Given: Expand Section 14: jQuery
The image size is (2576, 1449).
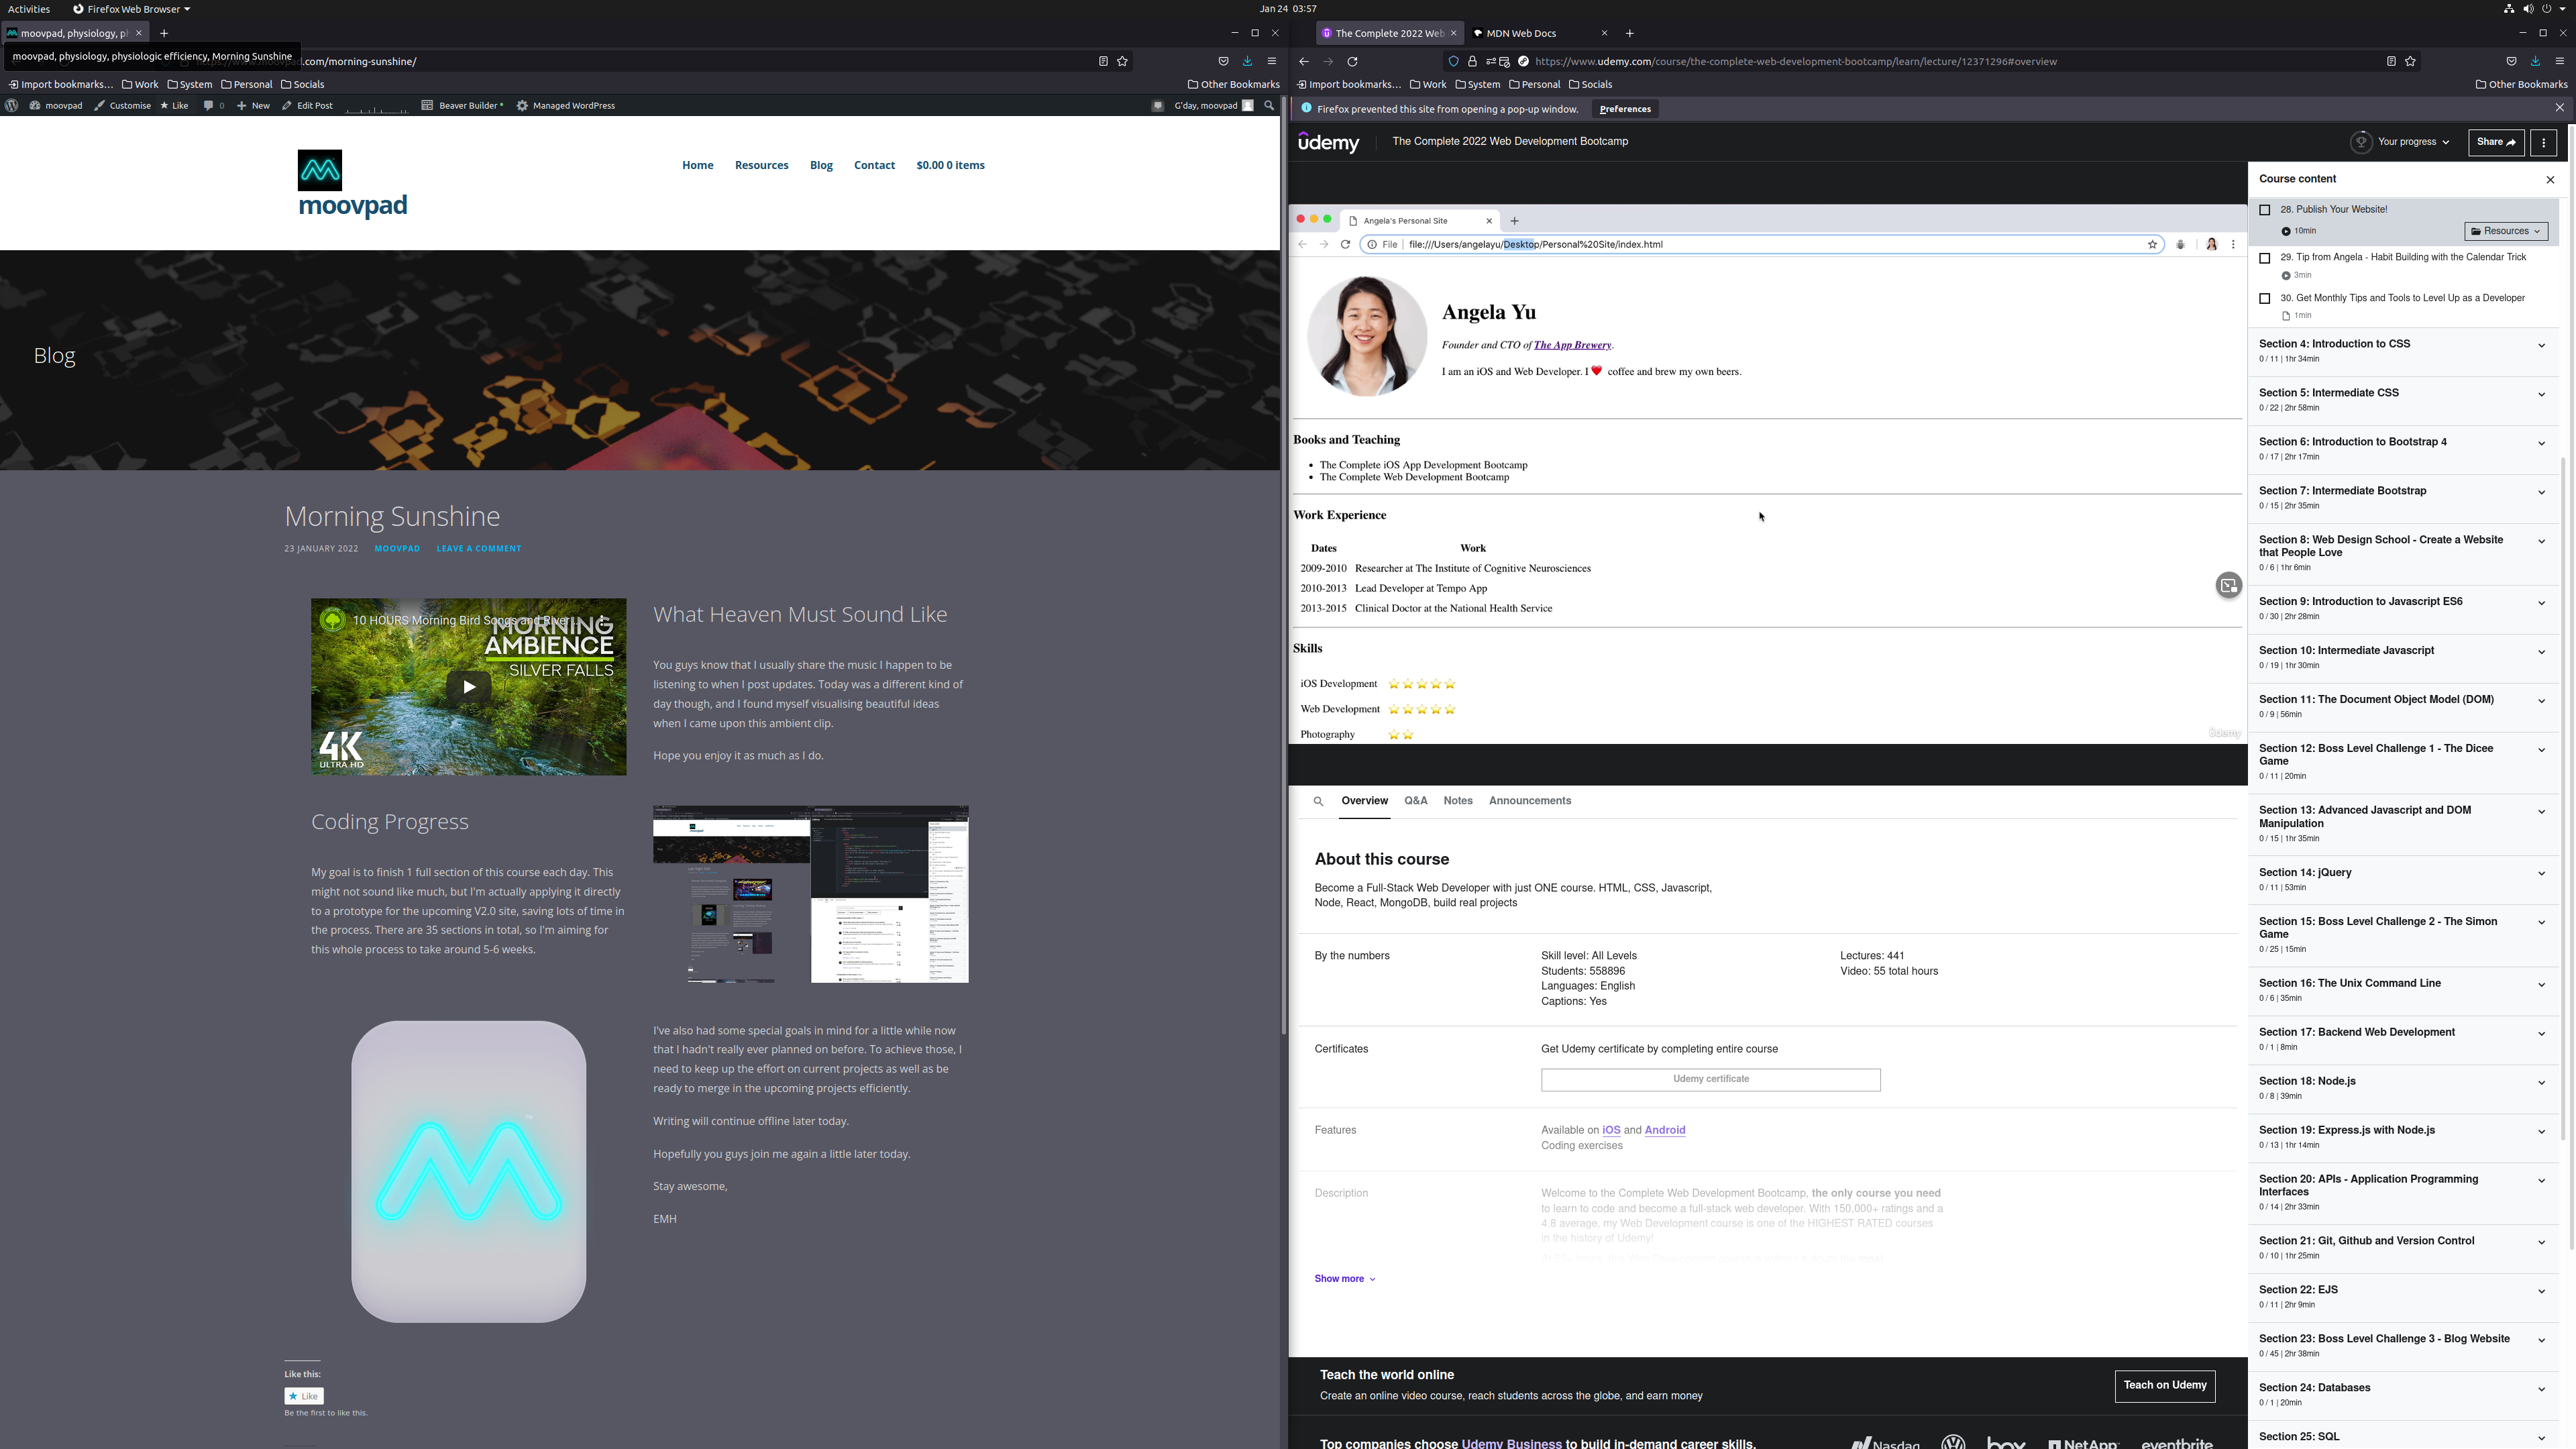Looking at the screenshot, I should pyautogui.click(x=2403, y=880).
